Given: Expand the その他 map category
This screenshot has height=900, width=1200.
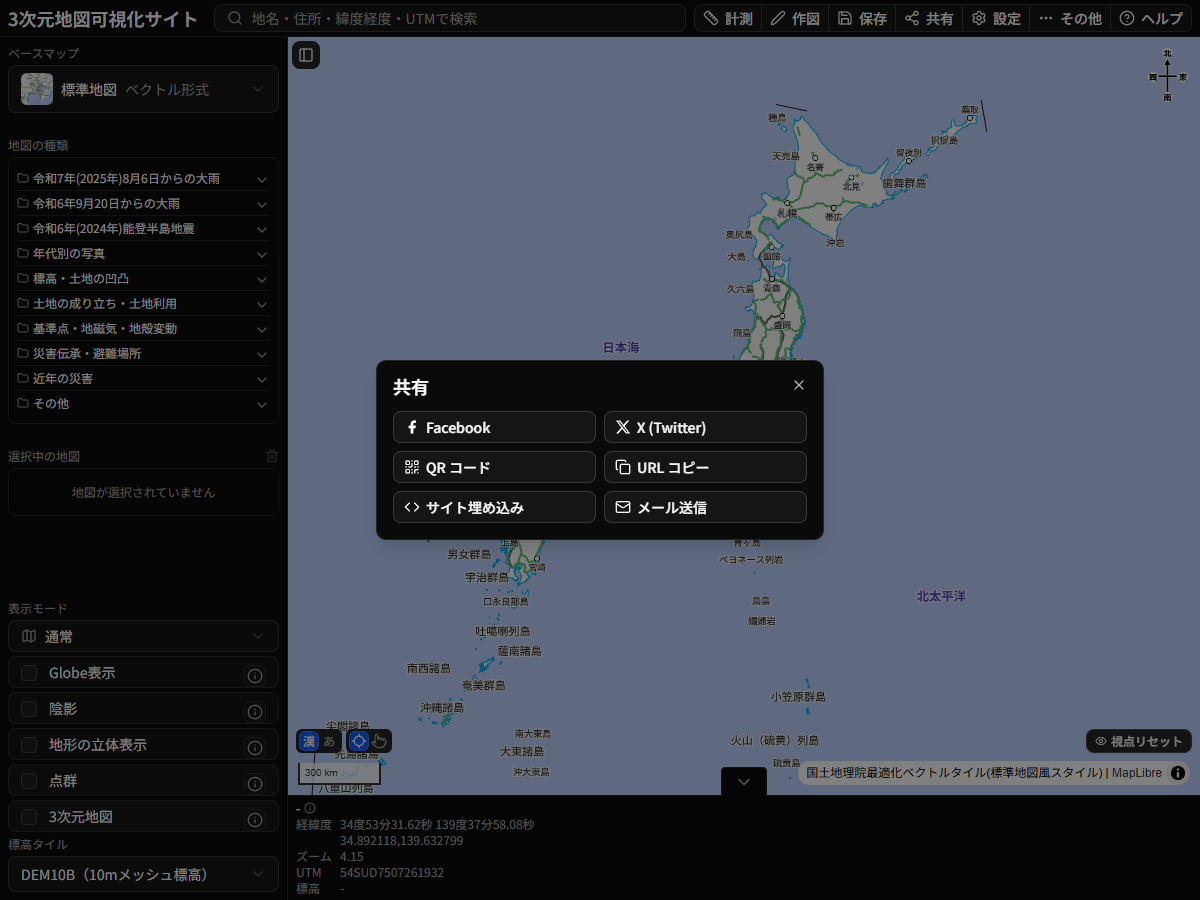Looking at the screenshot, I should (143, 404).
